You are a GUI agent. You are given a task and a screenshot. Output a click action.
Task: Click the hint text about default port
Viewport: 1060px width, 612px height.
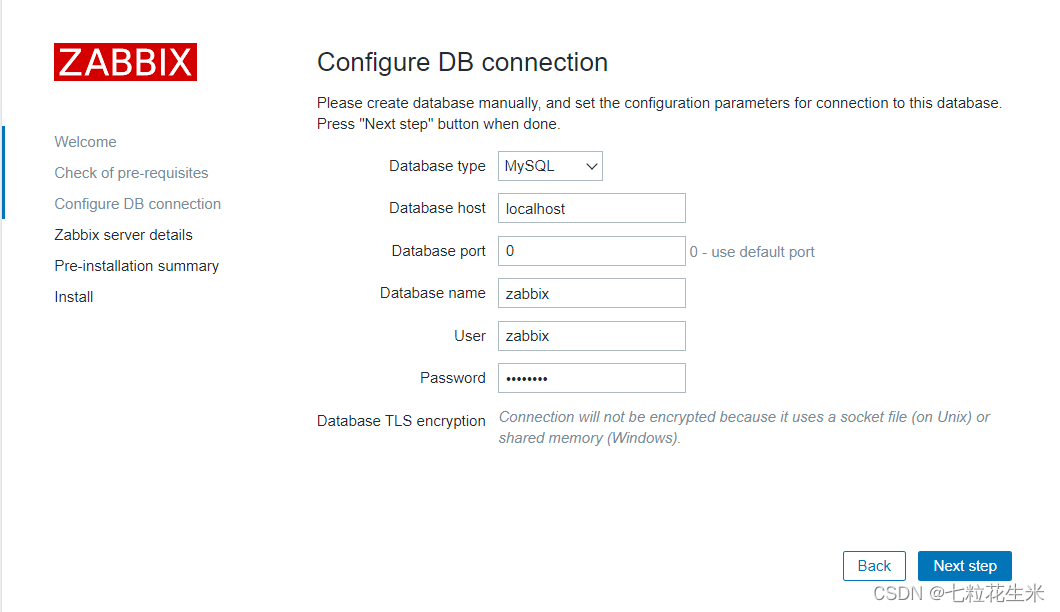tap(752, 252)
